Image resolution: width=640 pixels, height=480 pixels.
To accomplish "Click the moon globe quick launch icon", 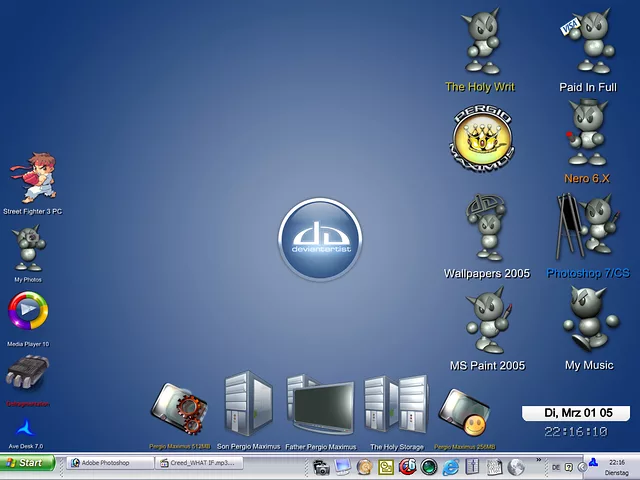I will pyautogui.click(x=516, y=467).
